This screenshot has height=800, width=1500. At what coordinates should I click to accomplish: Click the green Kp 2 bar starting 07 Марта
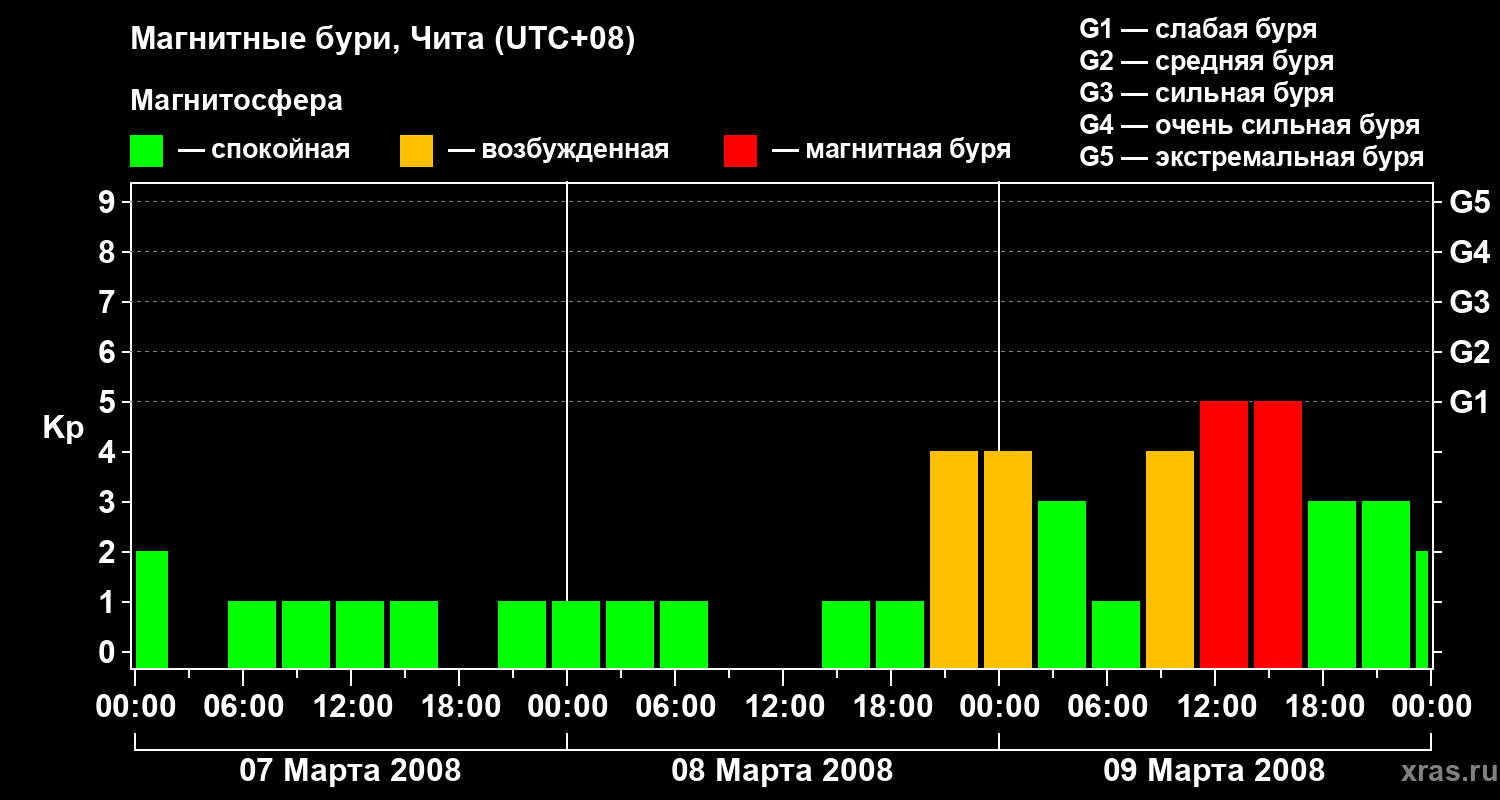click(x=152, y=609)
